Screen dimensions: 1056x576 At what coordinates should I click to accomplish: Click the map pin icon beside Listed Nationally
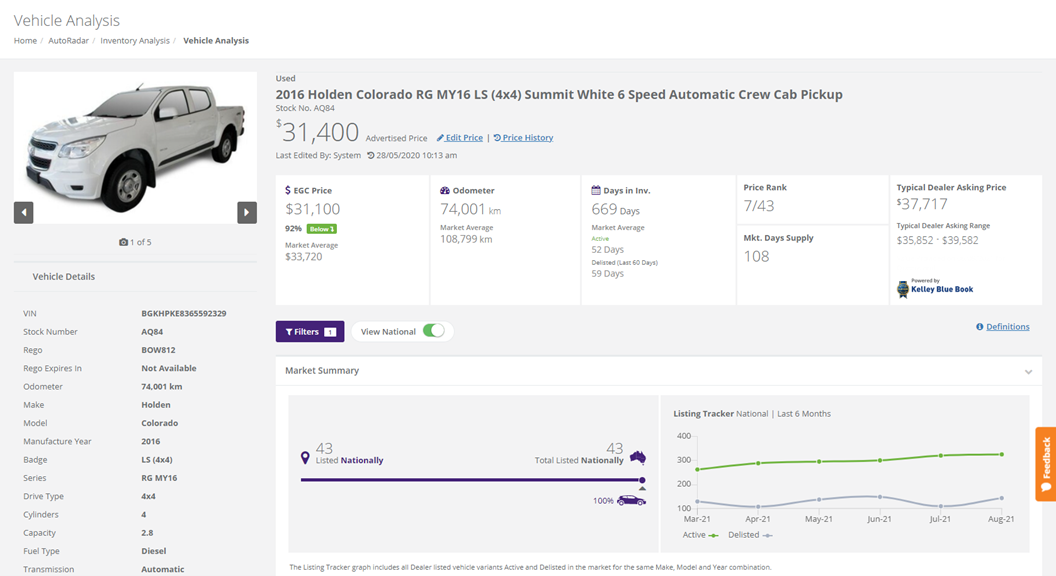point(305,458)
